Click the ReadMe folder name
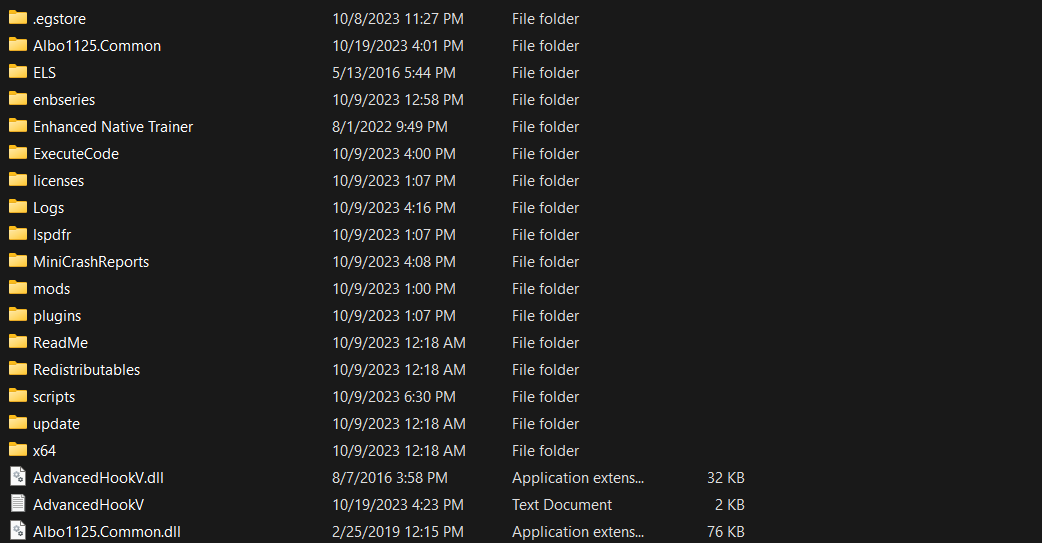Viewport: 1042px width, 543px height. point(60,343)
